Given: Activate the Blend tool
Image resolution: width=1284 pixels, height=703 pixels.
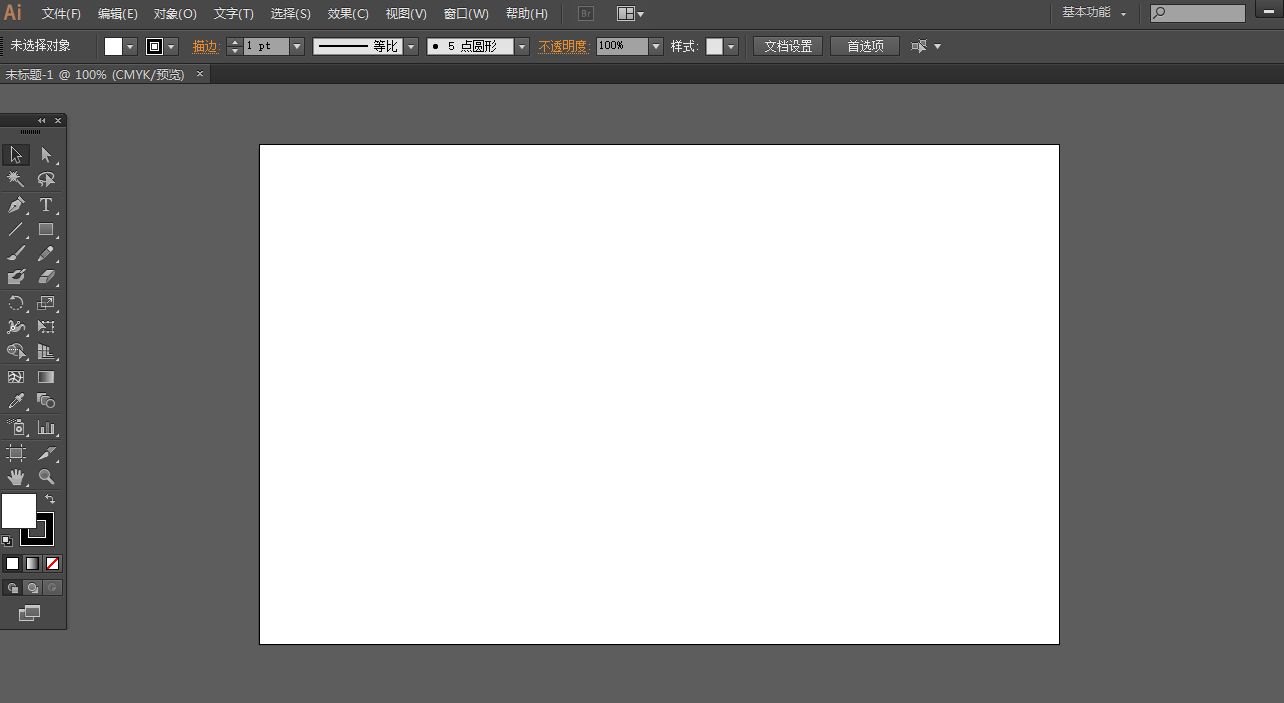Looking at the screenshot, I should [46, 401].
